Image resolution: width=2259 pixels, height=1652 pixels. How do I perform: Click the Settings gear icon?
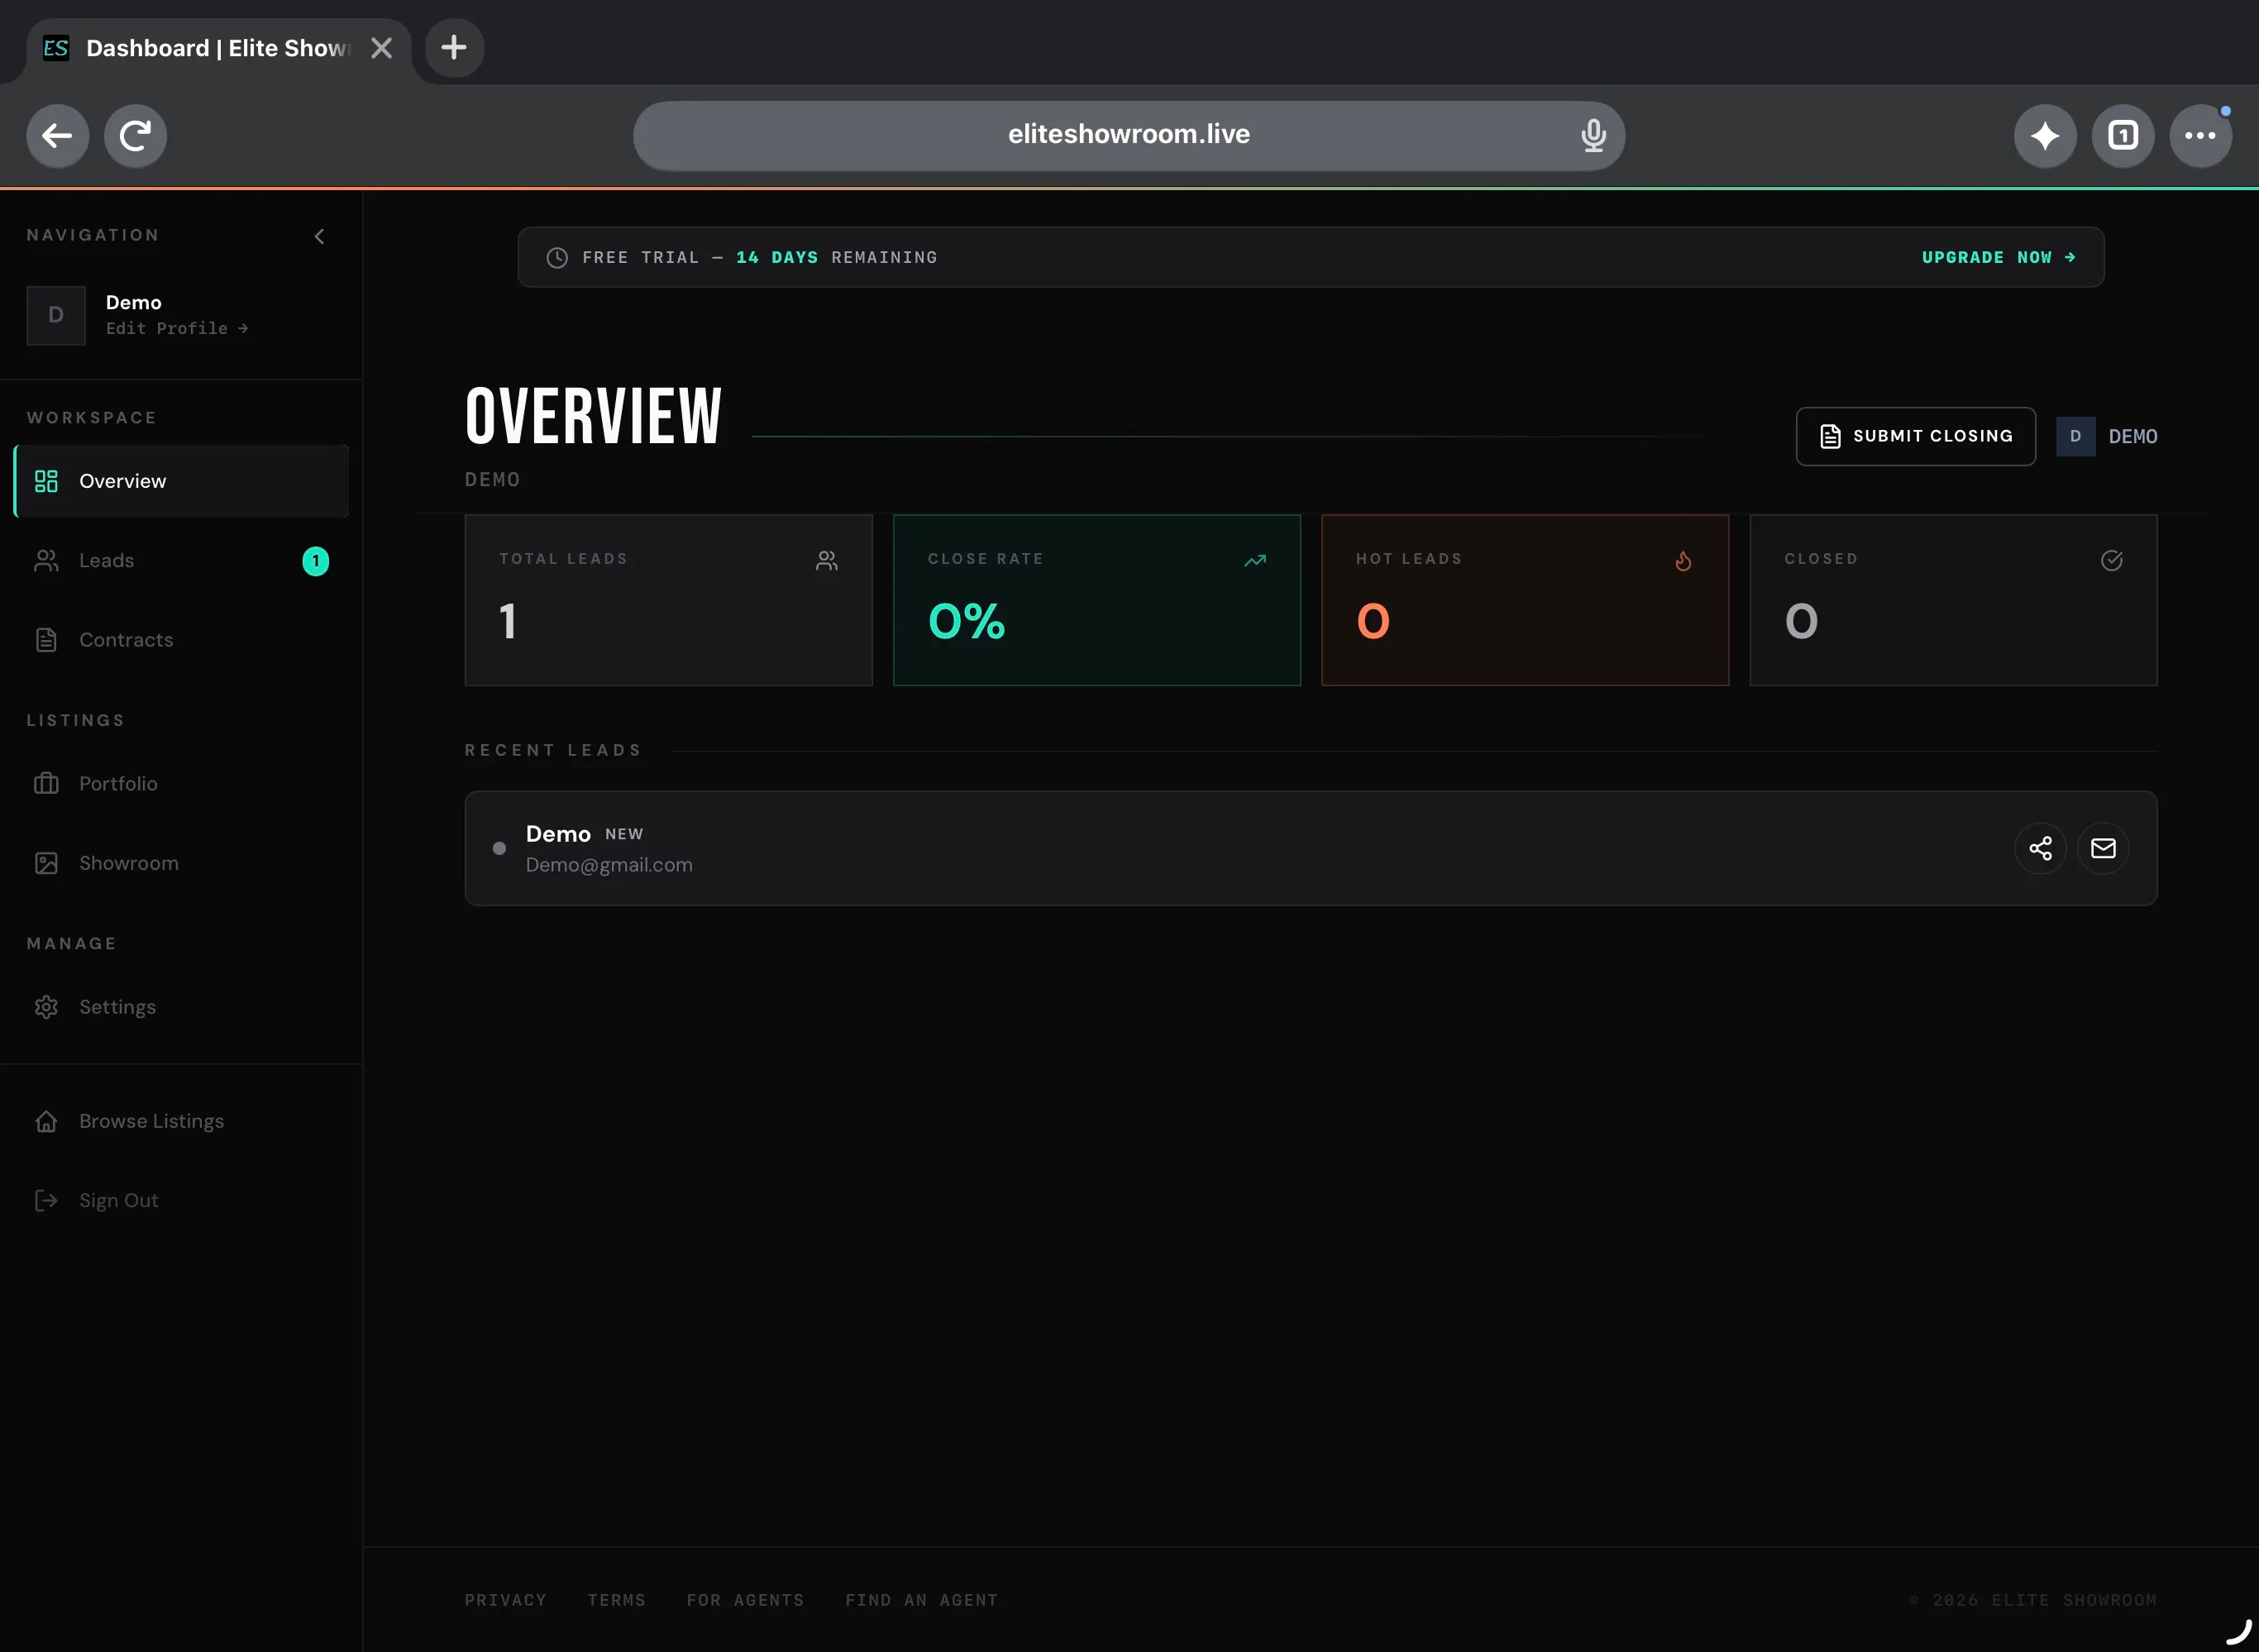click(x=46, y=1007)
